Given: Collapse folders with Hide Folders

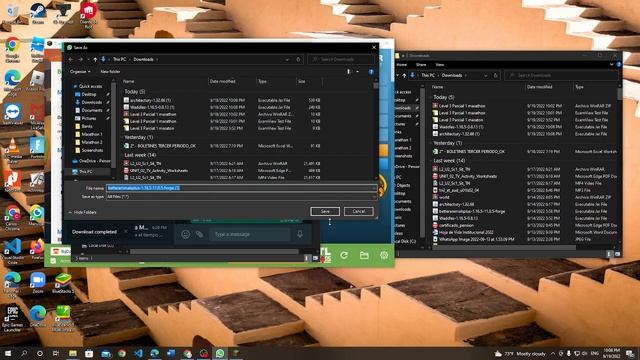Looking at the screenshot, I should coord(82,212).
